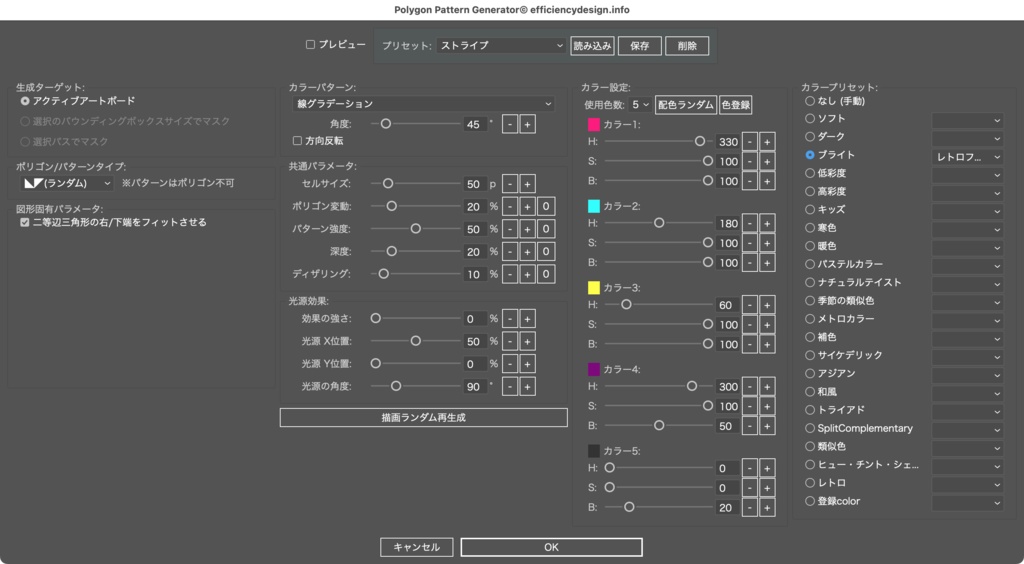Screen dimensions: 1024x564
Task: Open the ソフト preset dropdown
Action: [x=967, y=120]
